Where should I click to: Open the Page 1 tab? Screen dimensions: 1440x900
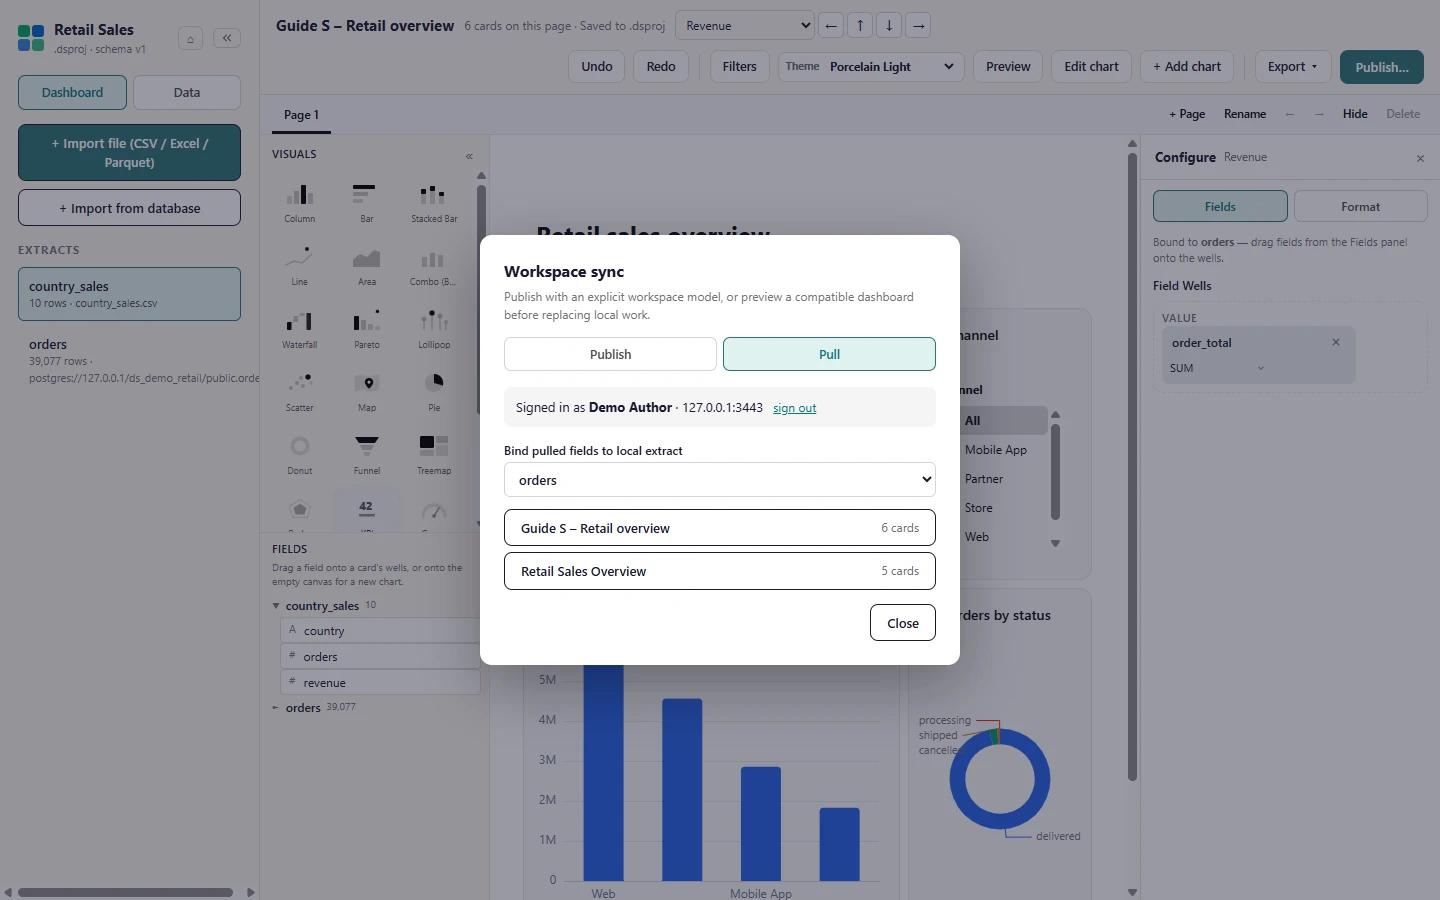[x=301, y=115]
